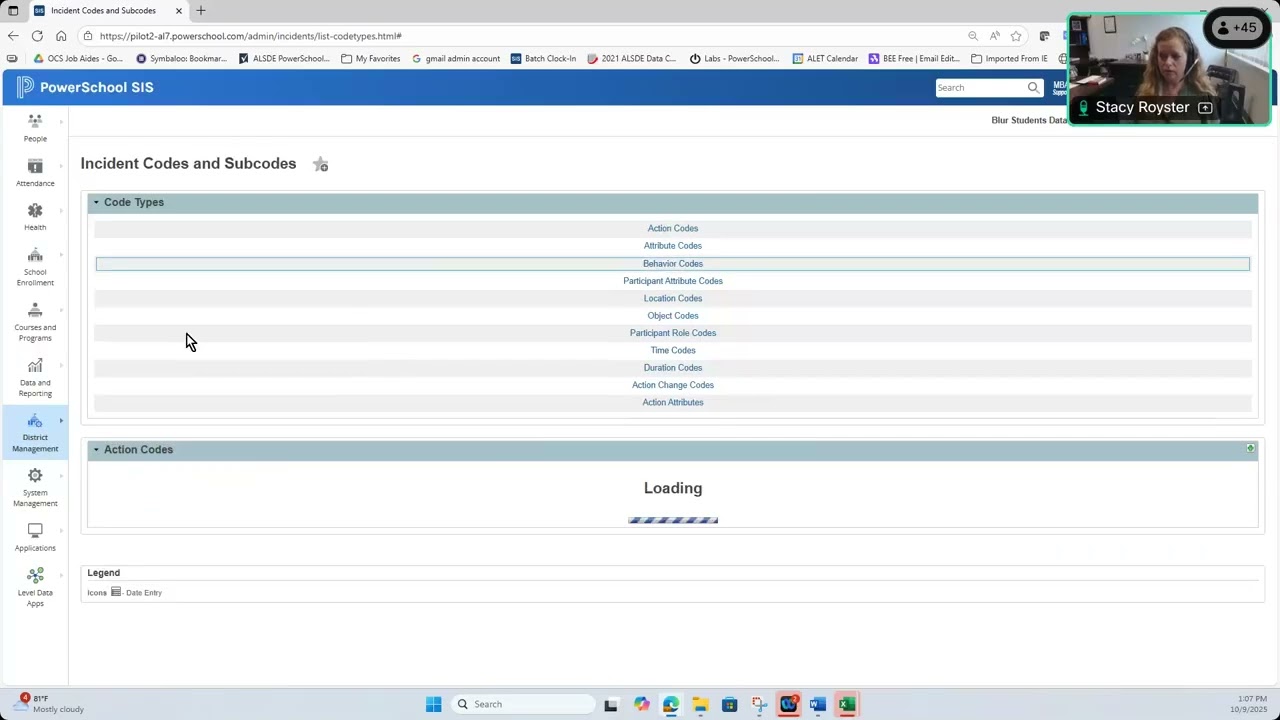
Task: Open Microsoft Store from the taskbar
Action: (729, 704)
